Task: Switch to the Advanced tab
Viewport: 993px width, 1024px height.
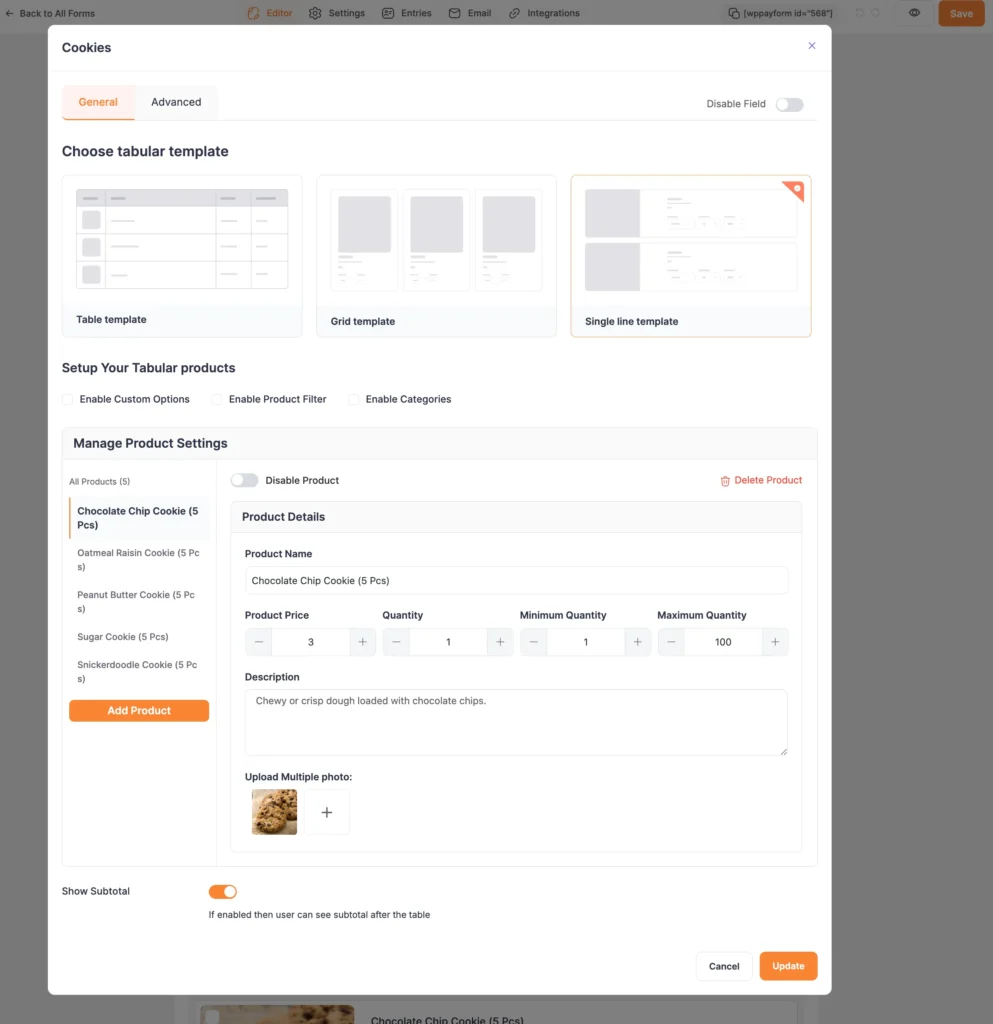Action: 176,102
